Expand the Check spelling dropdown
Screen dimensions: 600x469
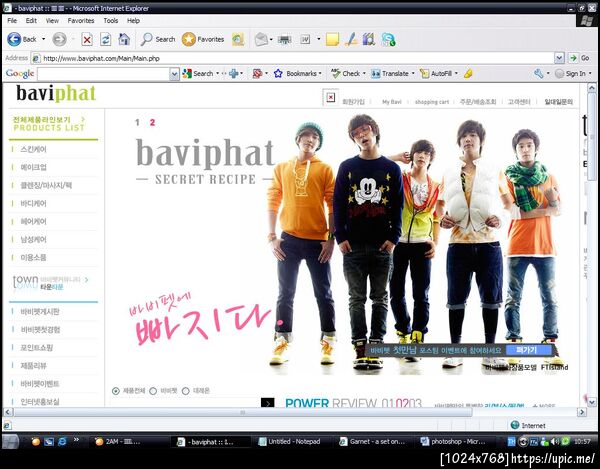click(x=364, y=73)
